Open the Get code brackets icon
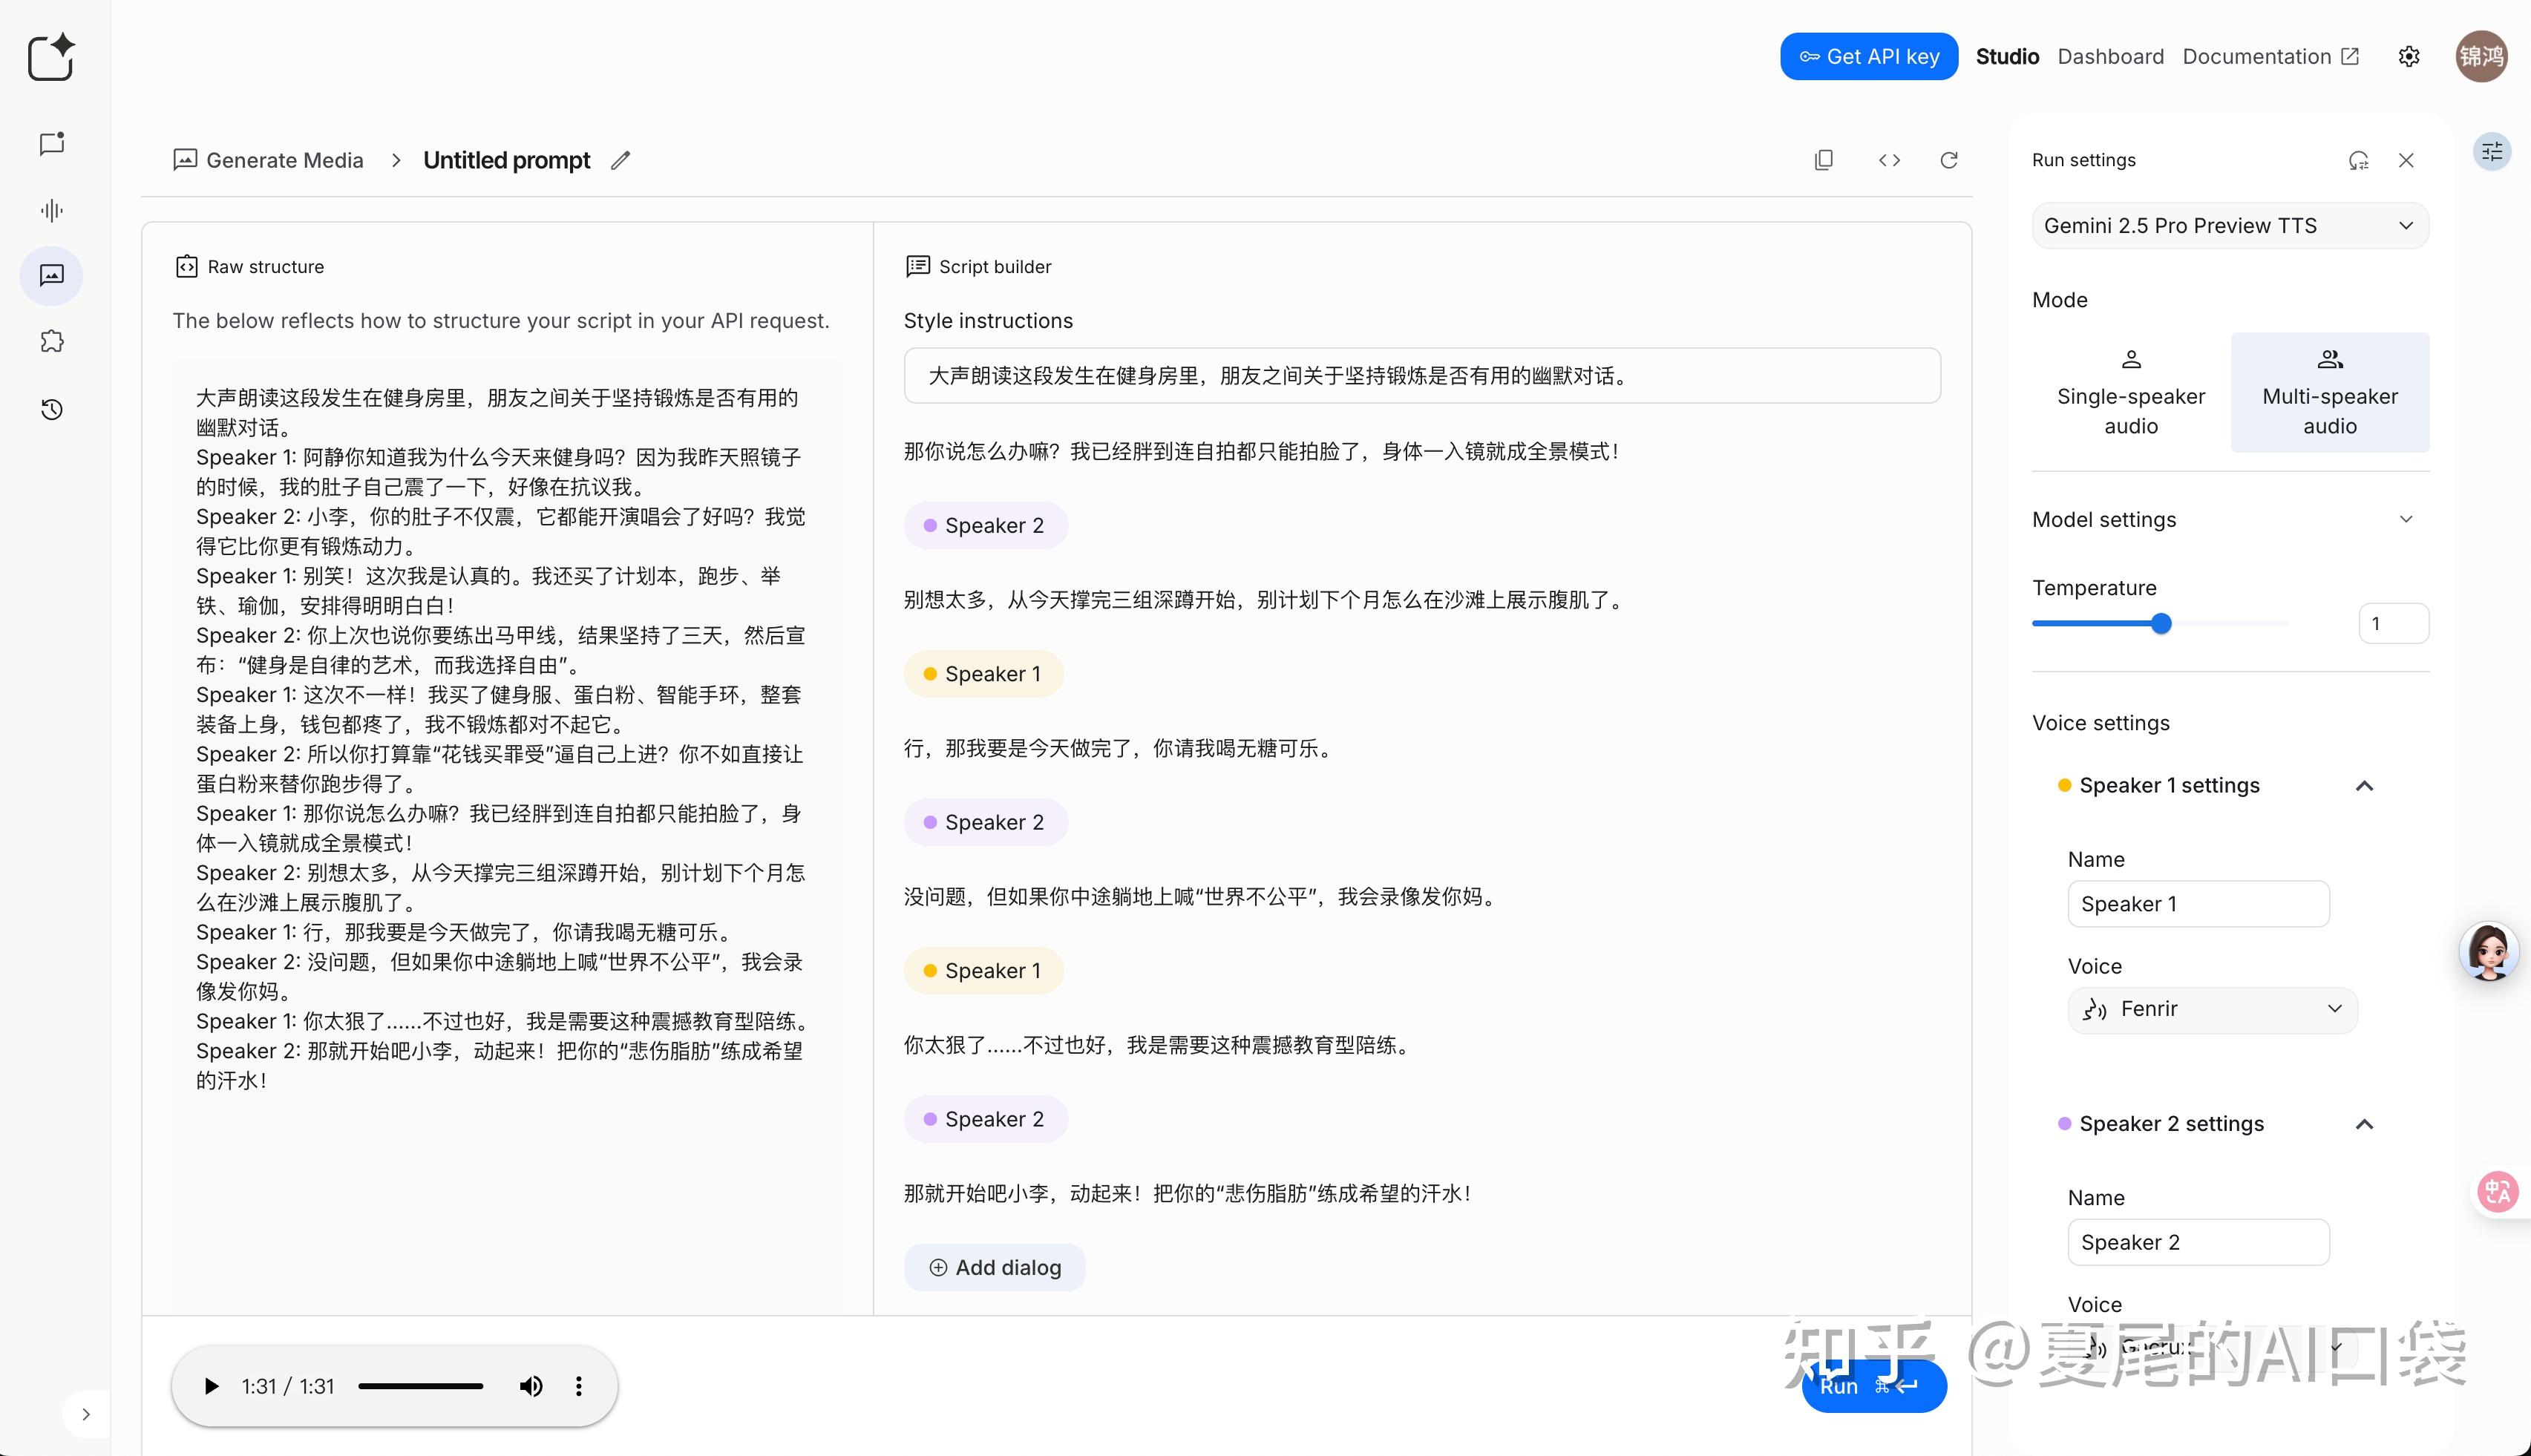2531x1456 pixels. (x=1889, y=160)
